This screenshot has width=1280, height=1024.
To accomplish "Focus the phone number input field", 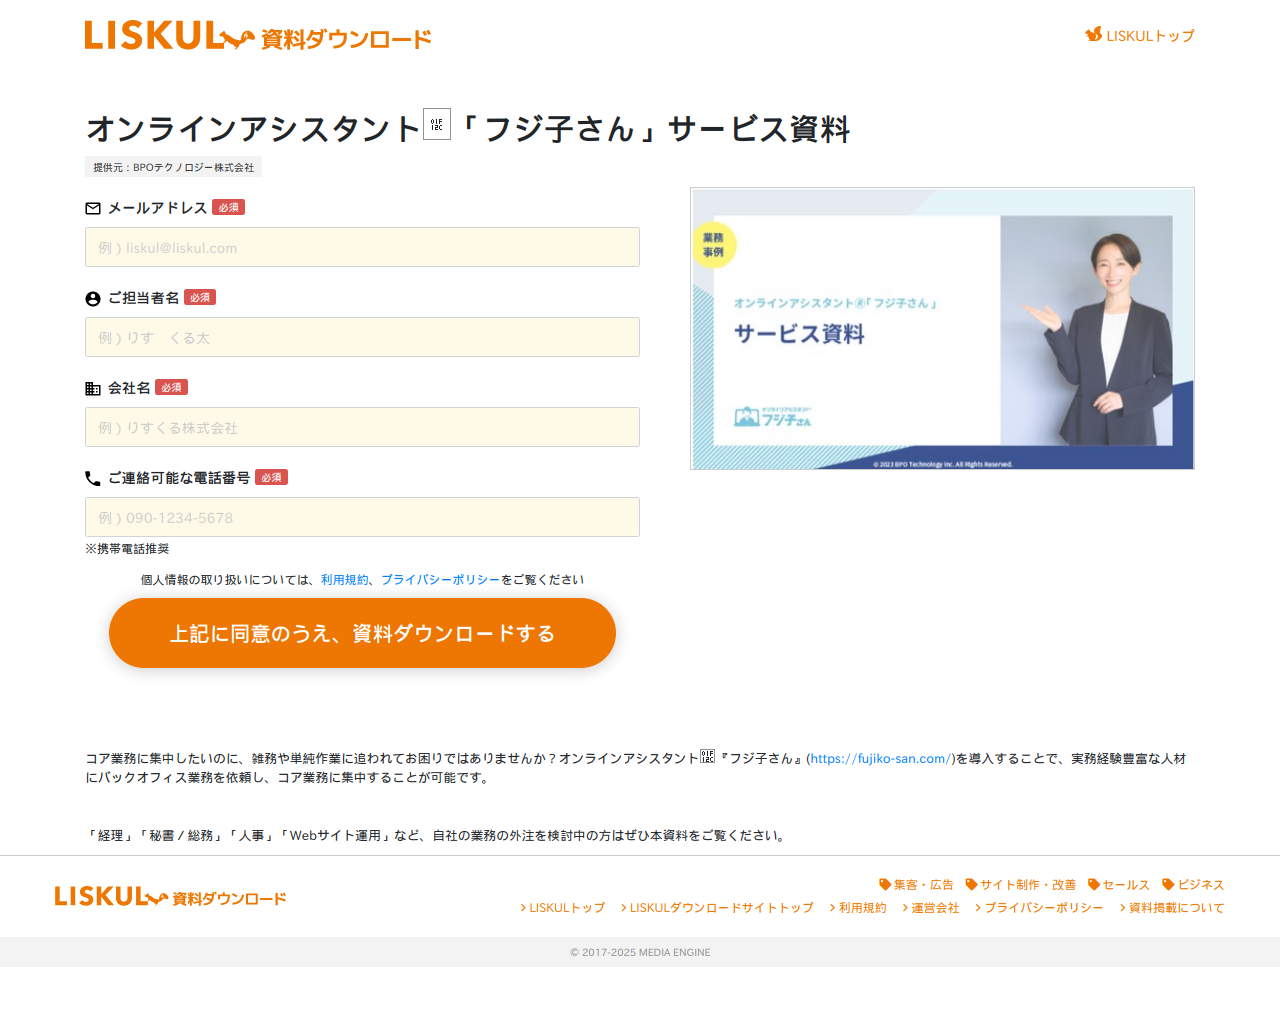I will (x=362, y=517).
